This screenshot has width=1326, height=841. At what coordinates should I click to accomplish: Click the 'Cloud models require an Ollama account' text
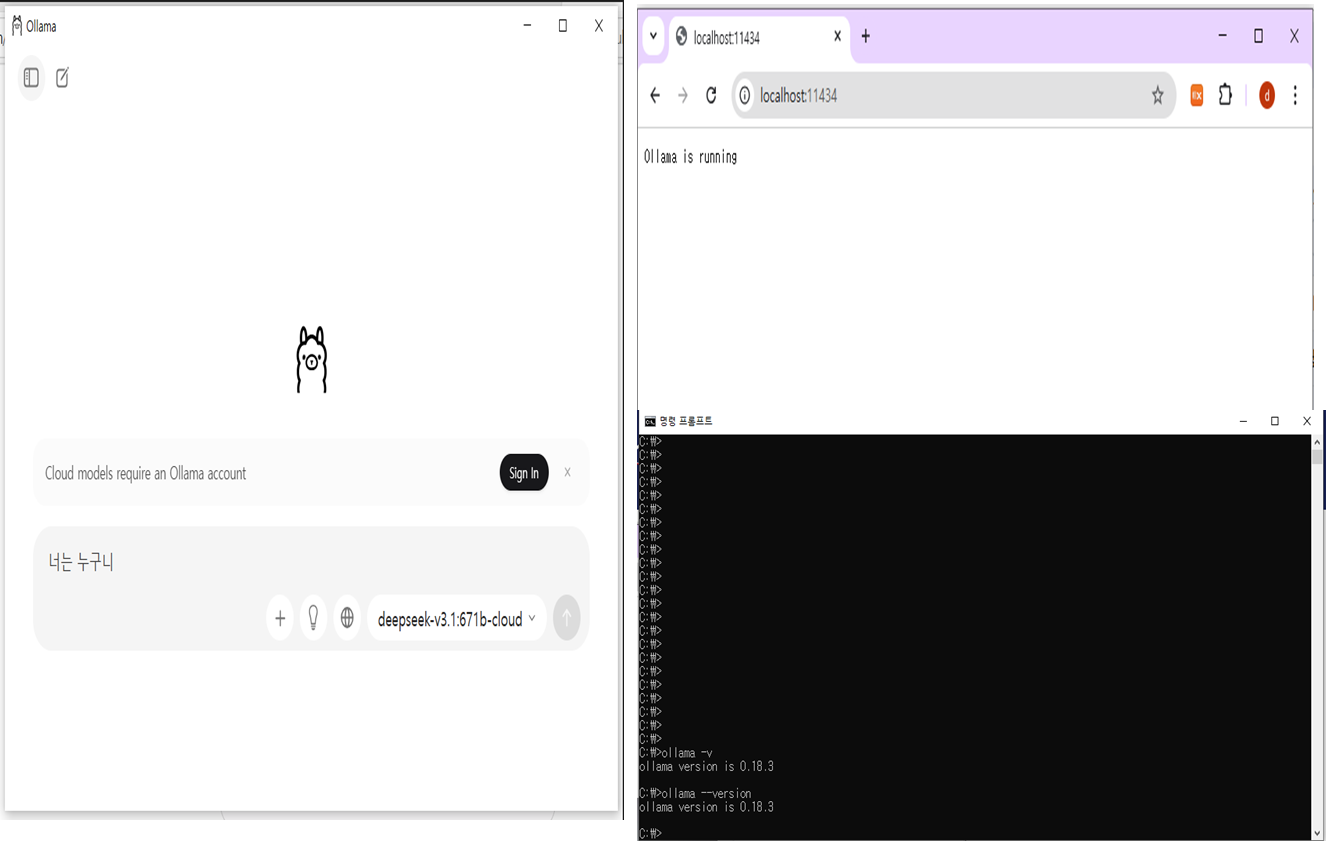(x=145, y=474)
